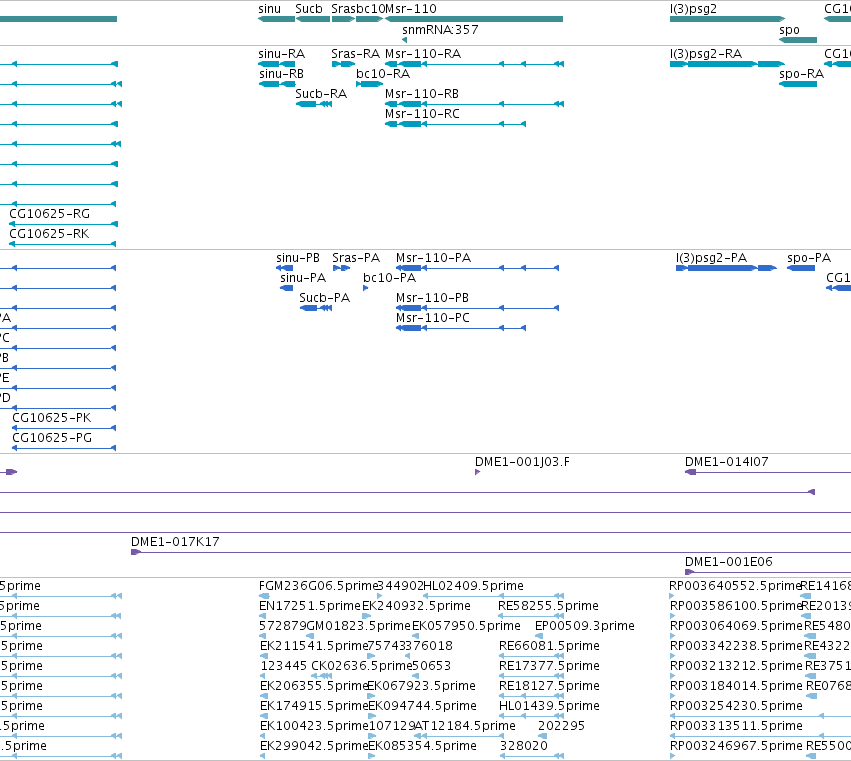Click the spo gene label

789,30
